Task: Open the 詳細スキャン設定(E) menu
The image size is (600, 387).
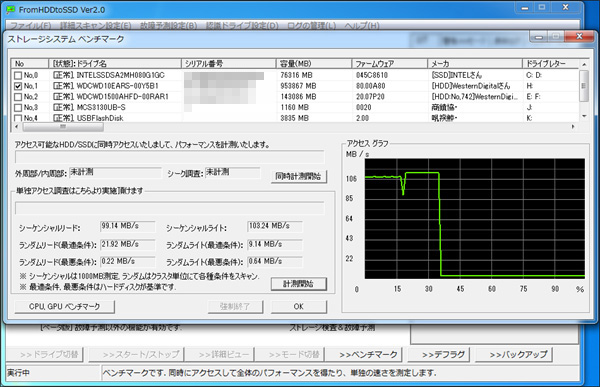Action: [x=96, y=26]
